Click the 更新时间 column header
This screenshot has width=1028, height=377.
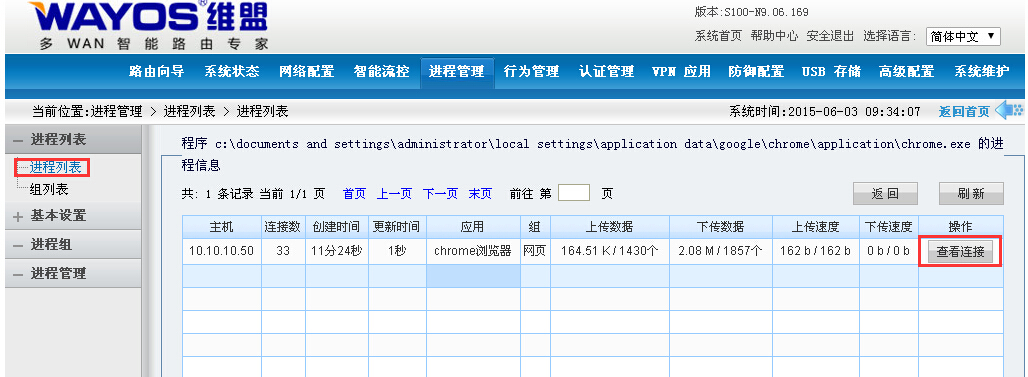tap(397, 227)
